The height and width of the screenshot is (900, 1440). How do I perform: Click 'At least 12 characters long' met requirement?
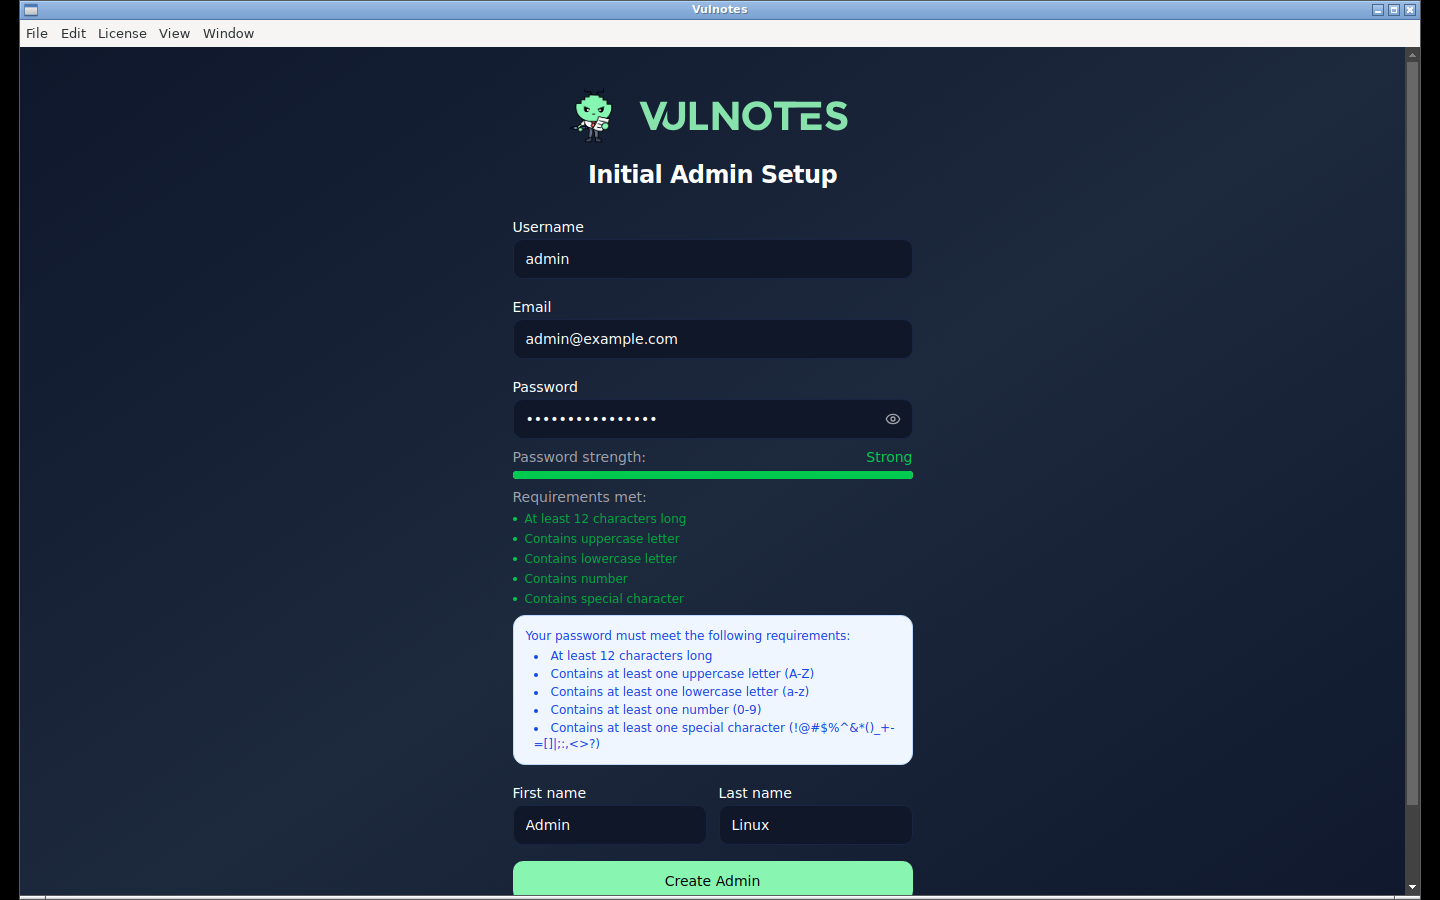click(605, 519)
